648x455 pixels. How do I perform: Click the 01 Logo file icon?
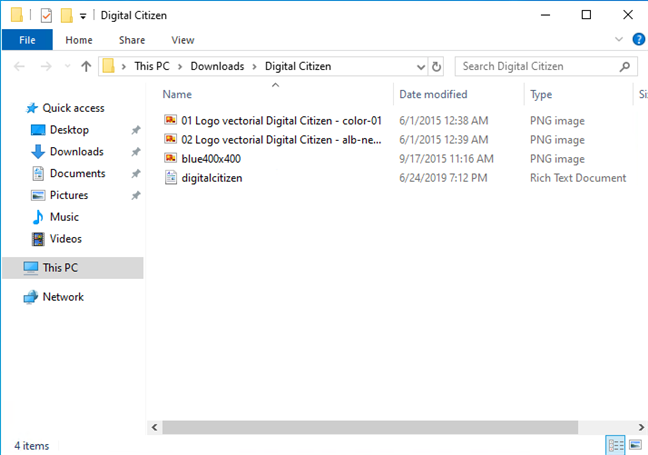[170, 120]
